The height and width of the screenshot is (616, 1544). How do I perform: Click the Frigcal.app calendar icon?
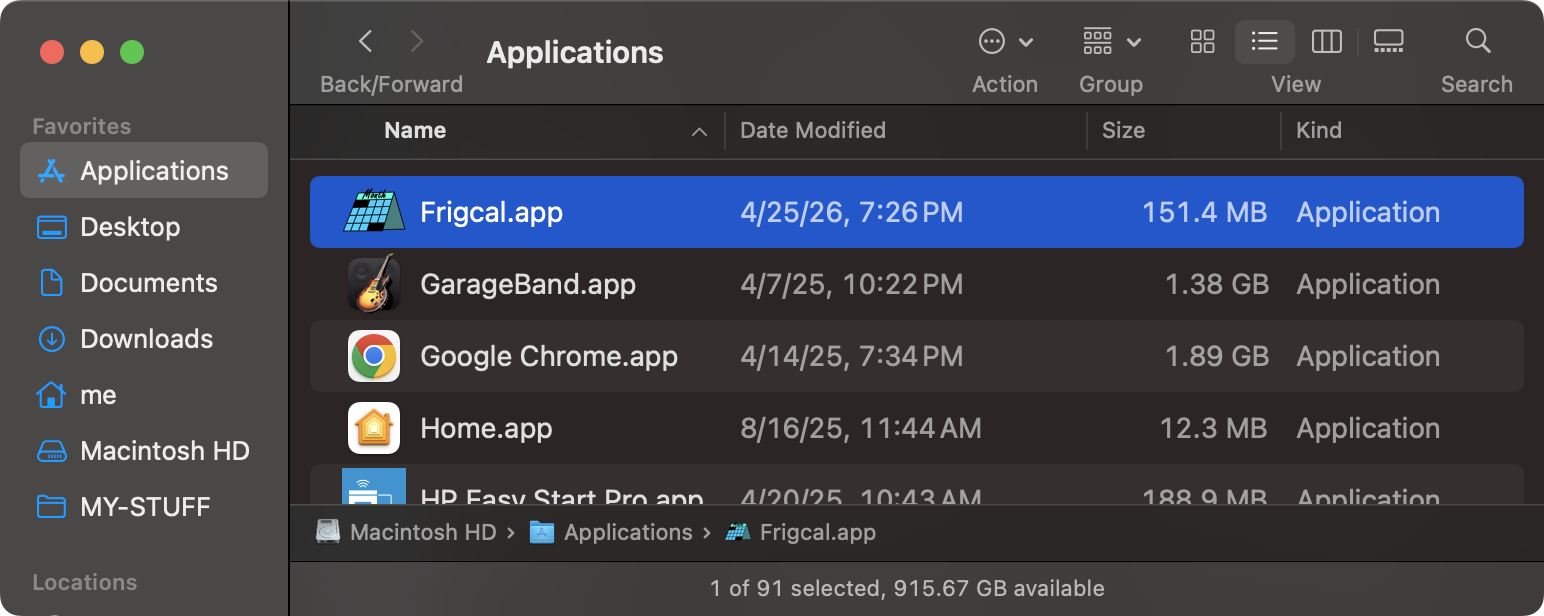click(374, 212)
